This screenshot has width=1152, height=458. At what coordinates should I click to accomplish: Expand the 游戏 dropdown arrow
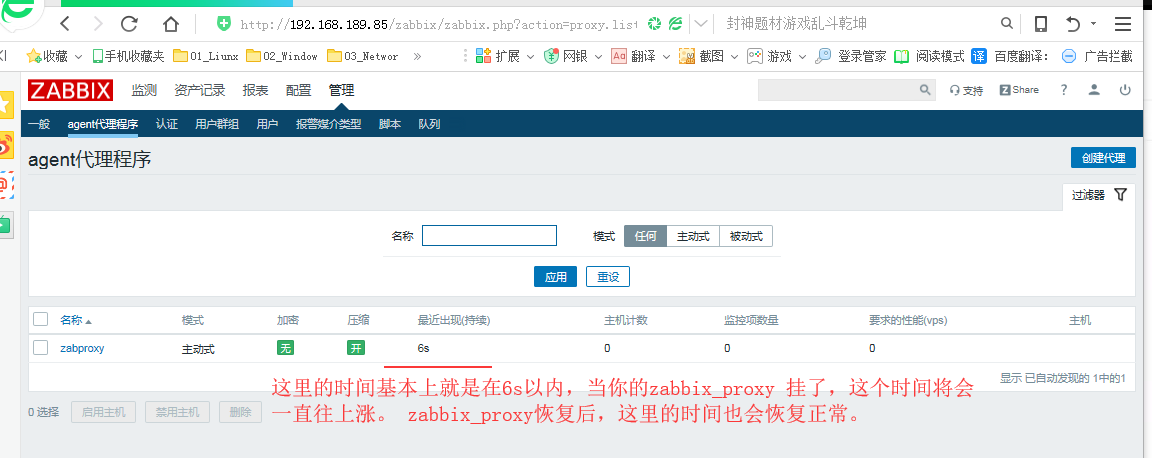click(x=802, y=57)
